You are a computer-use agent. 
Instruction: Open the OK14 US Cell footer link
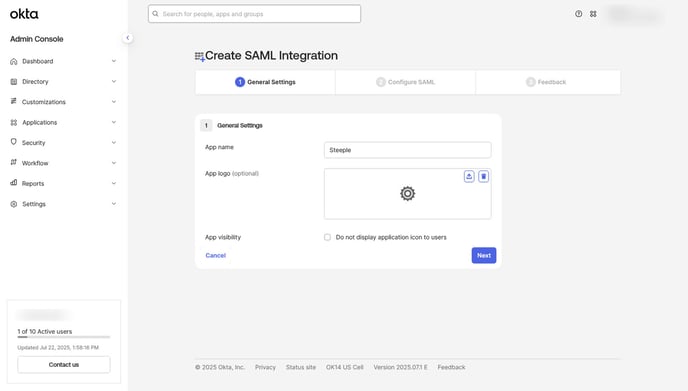tap(344, 367)
